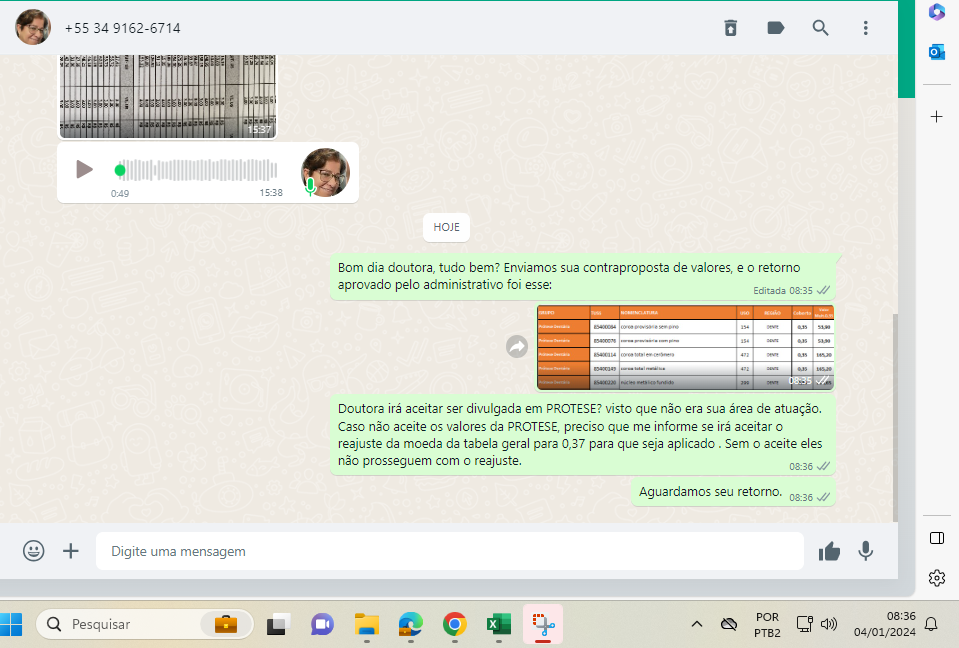Open Excel from the taskbar
Screen dimensions: 959x648
[498, 625]
